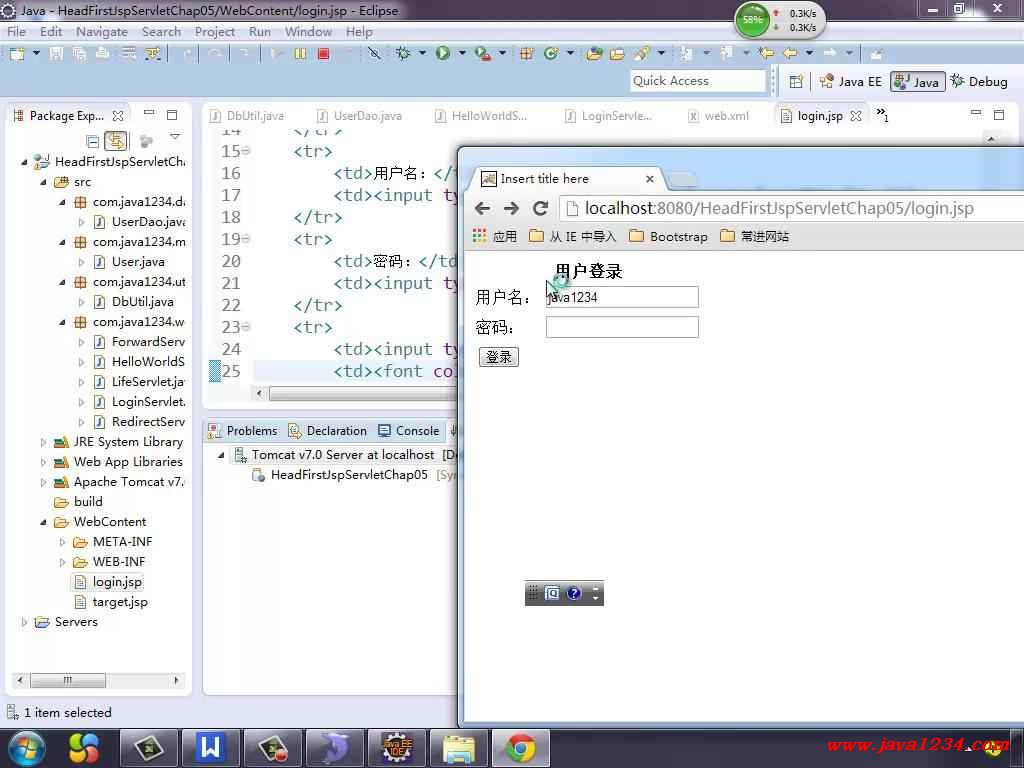
Task: Toggle Link with Editor in Package Explorer
Action: [x=117, y=141]
